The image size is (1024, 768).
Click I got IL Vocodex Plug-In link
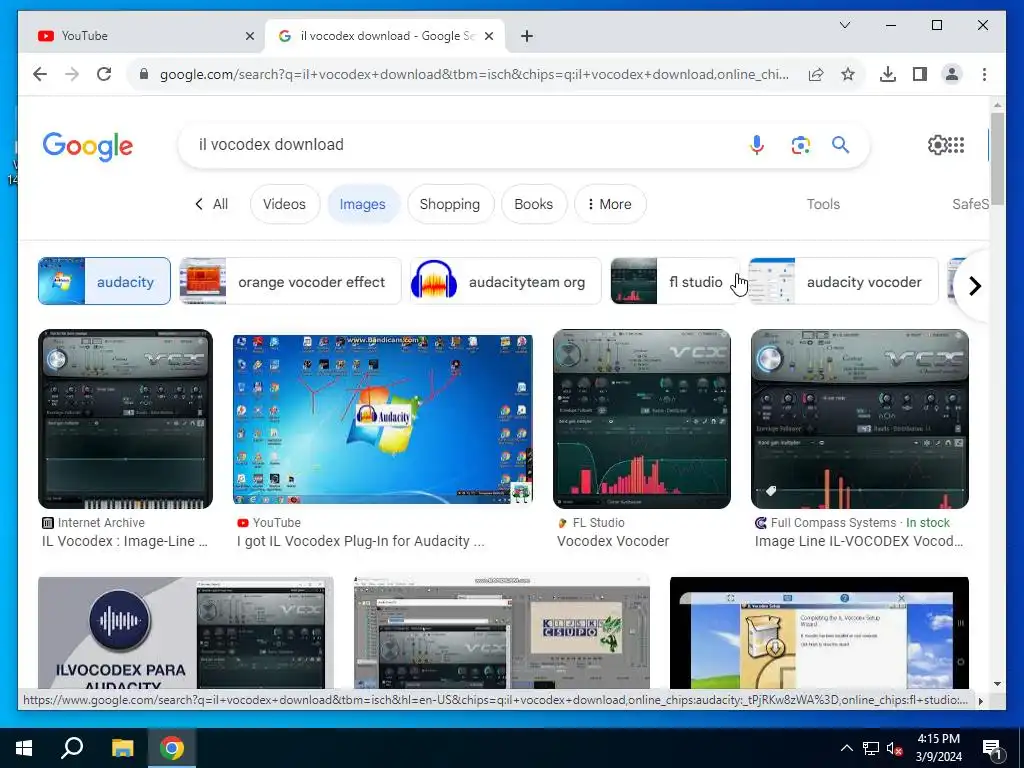360,541
